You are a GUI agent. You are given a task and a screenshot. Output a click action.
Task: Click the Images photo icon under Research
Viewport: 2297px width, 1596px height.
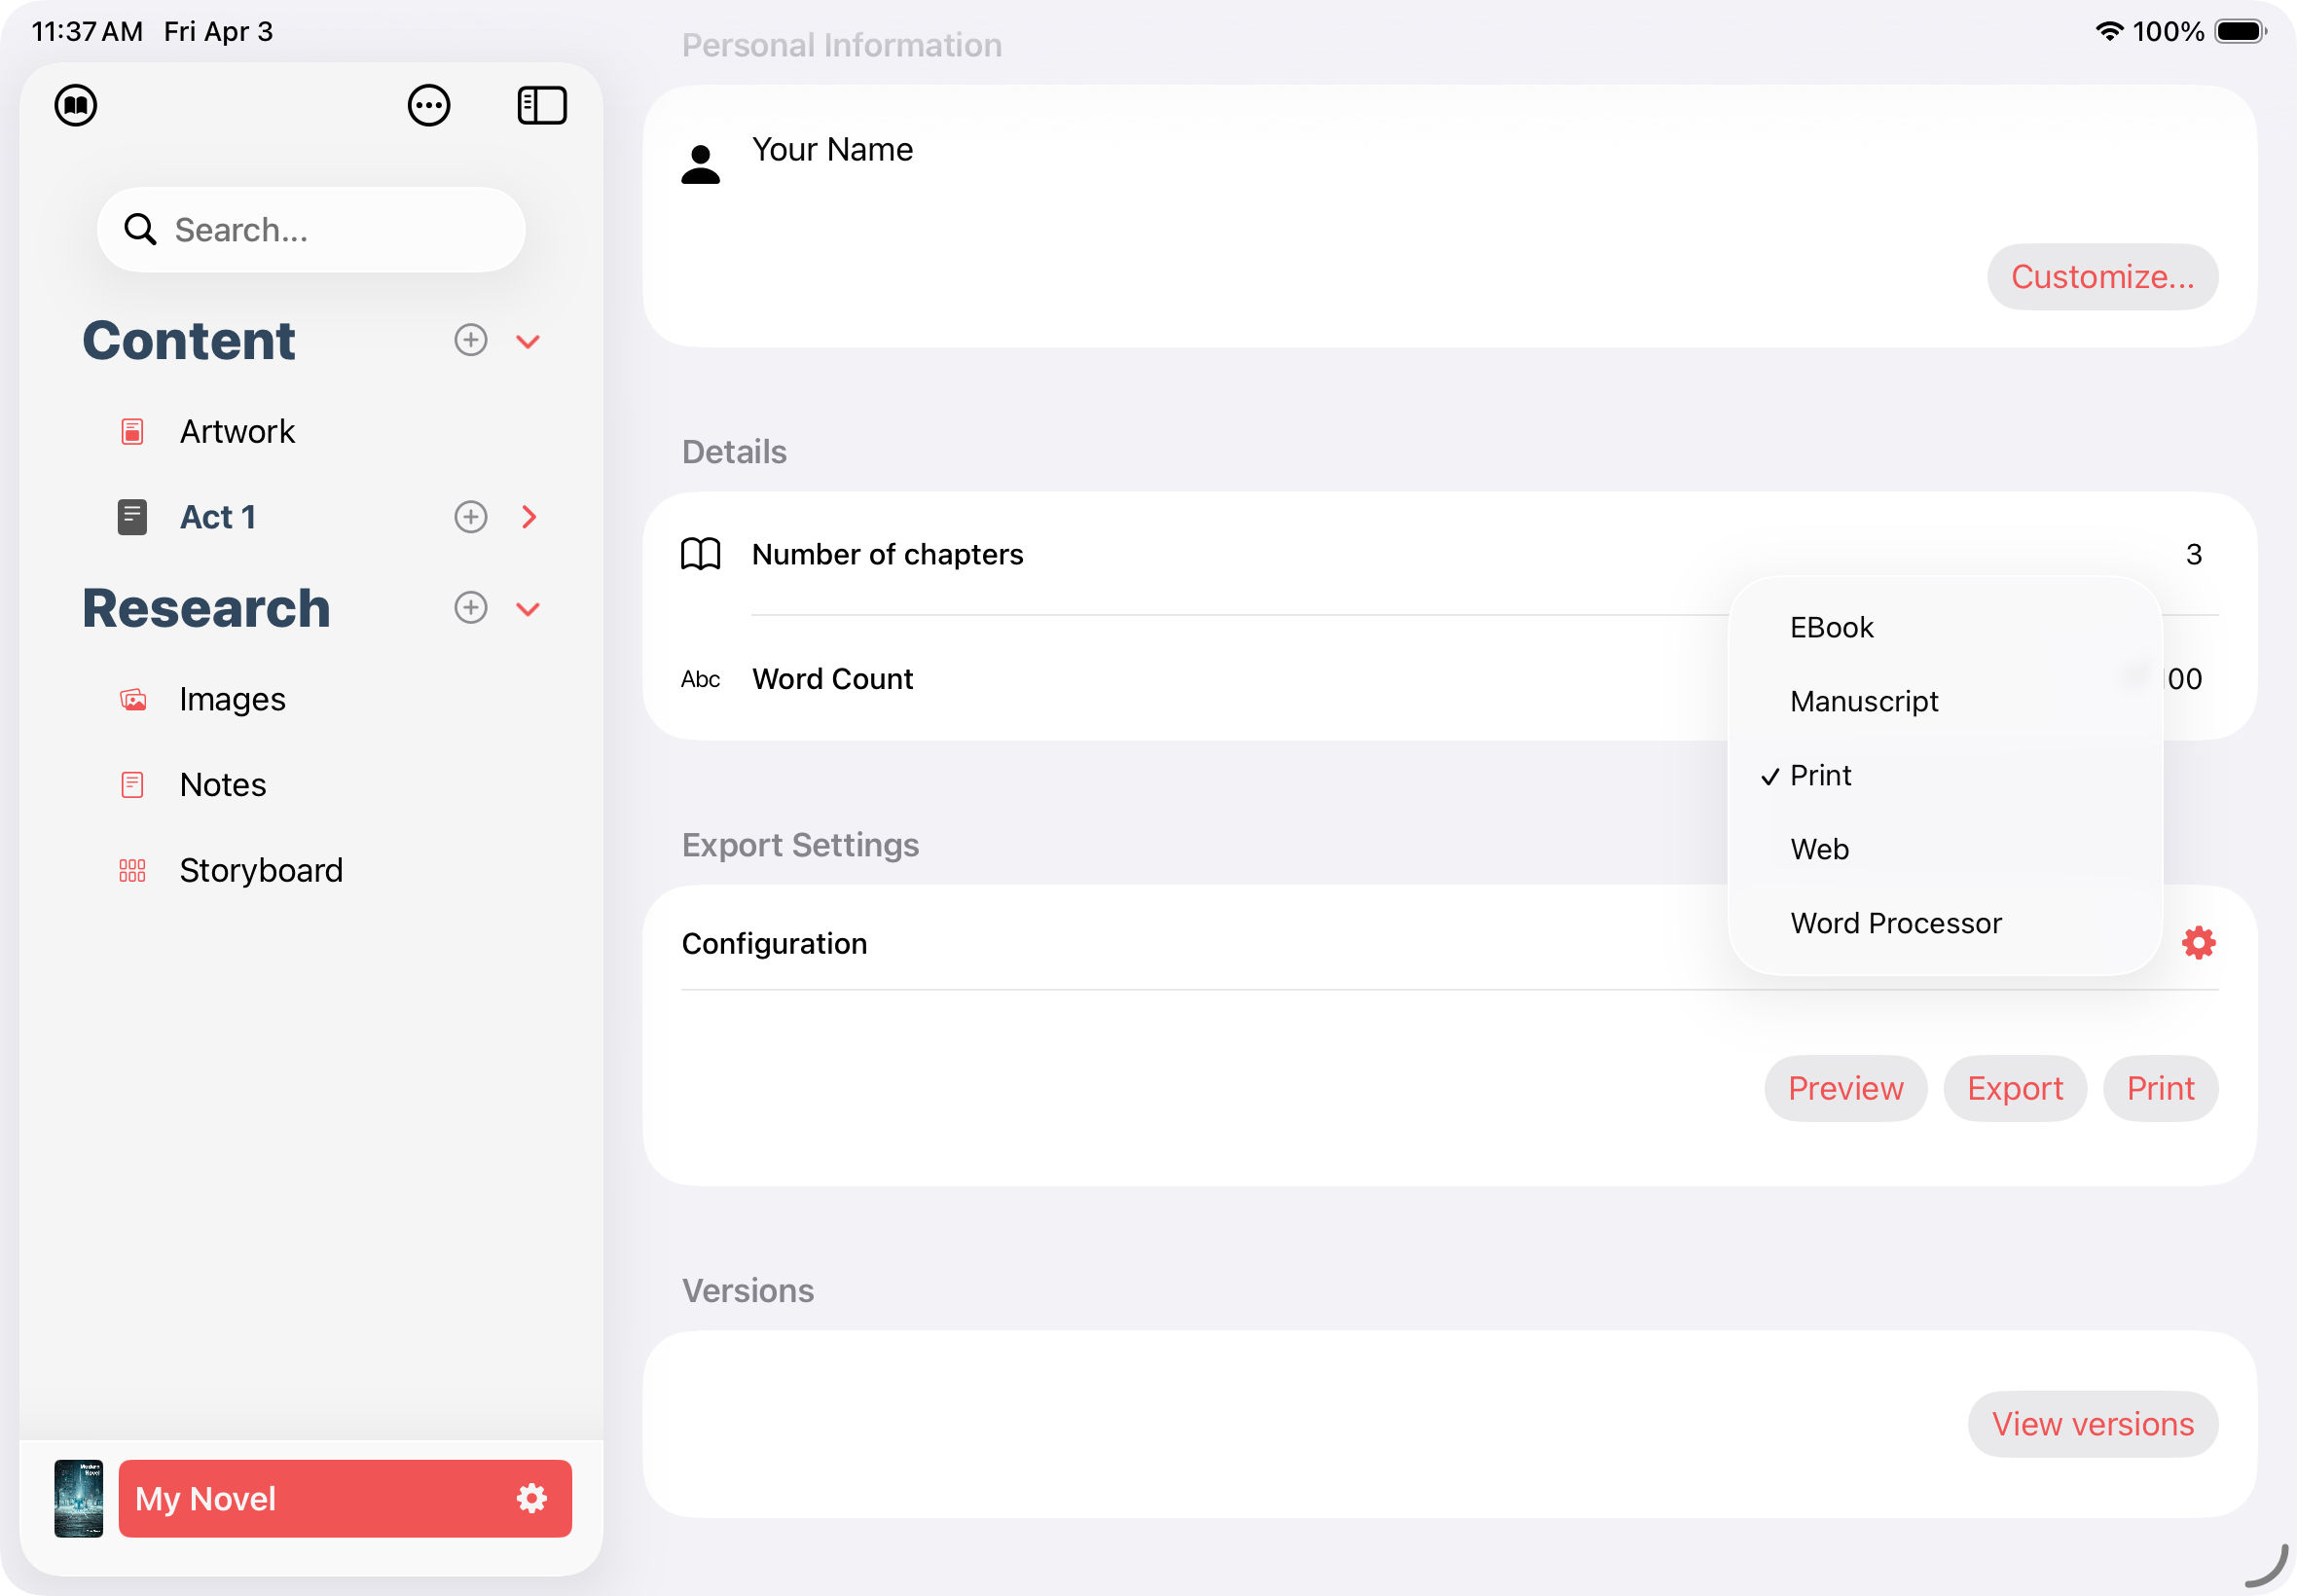coord(132,698)
